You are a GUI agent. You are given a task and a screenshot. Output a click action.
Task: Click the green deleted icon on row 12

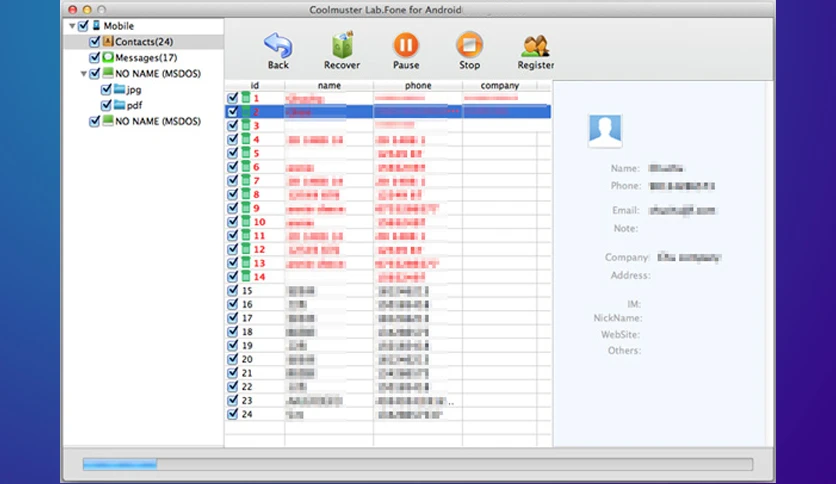pos(246,249)
